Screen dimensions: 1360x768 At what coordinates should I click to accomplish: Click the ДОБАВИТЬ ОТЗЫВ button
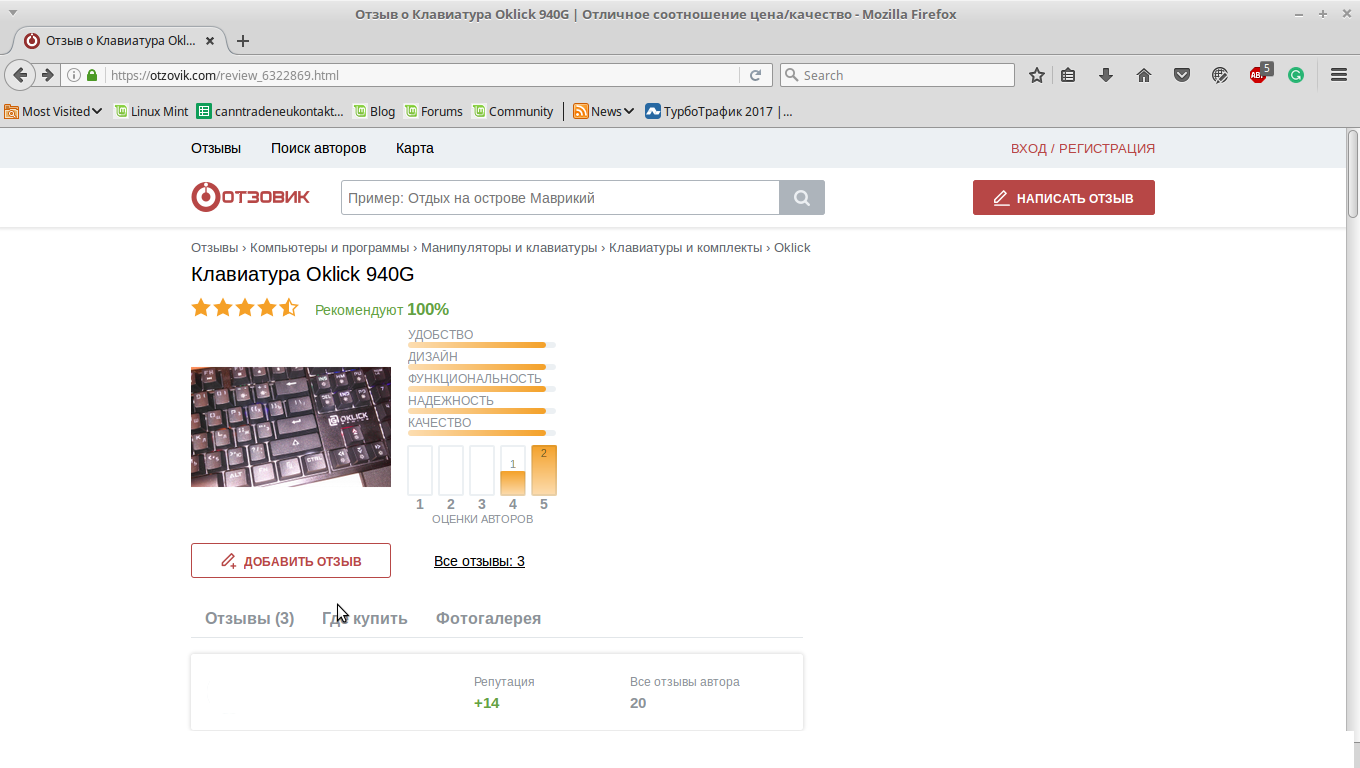291,561
